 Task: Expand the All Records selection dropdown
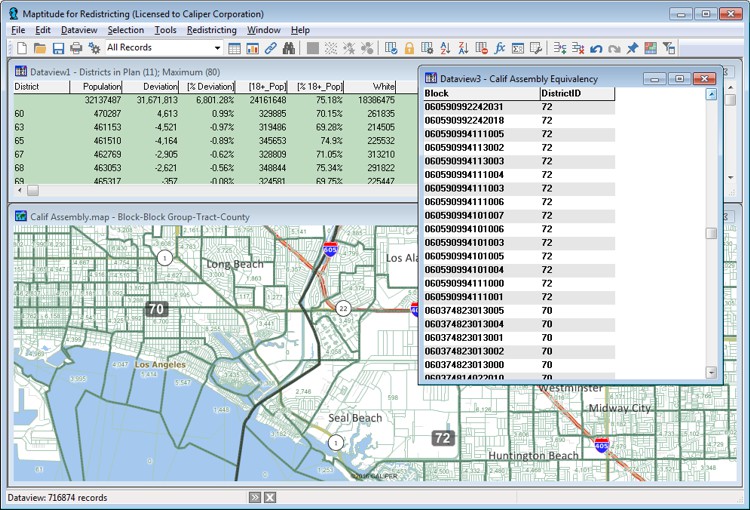coord(217,48)
